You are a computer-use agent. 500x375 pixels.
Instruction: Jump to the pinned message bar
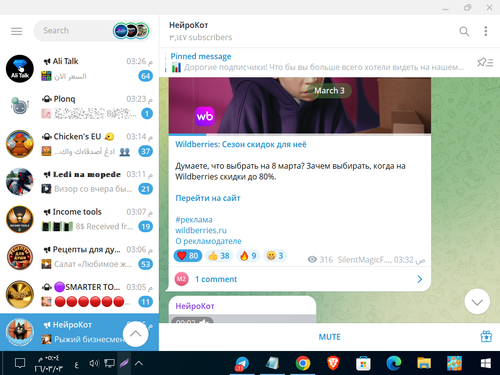click(317, 62)
